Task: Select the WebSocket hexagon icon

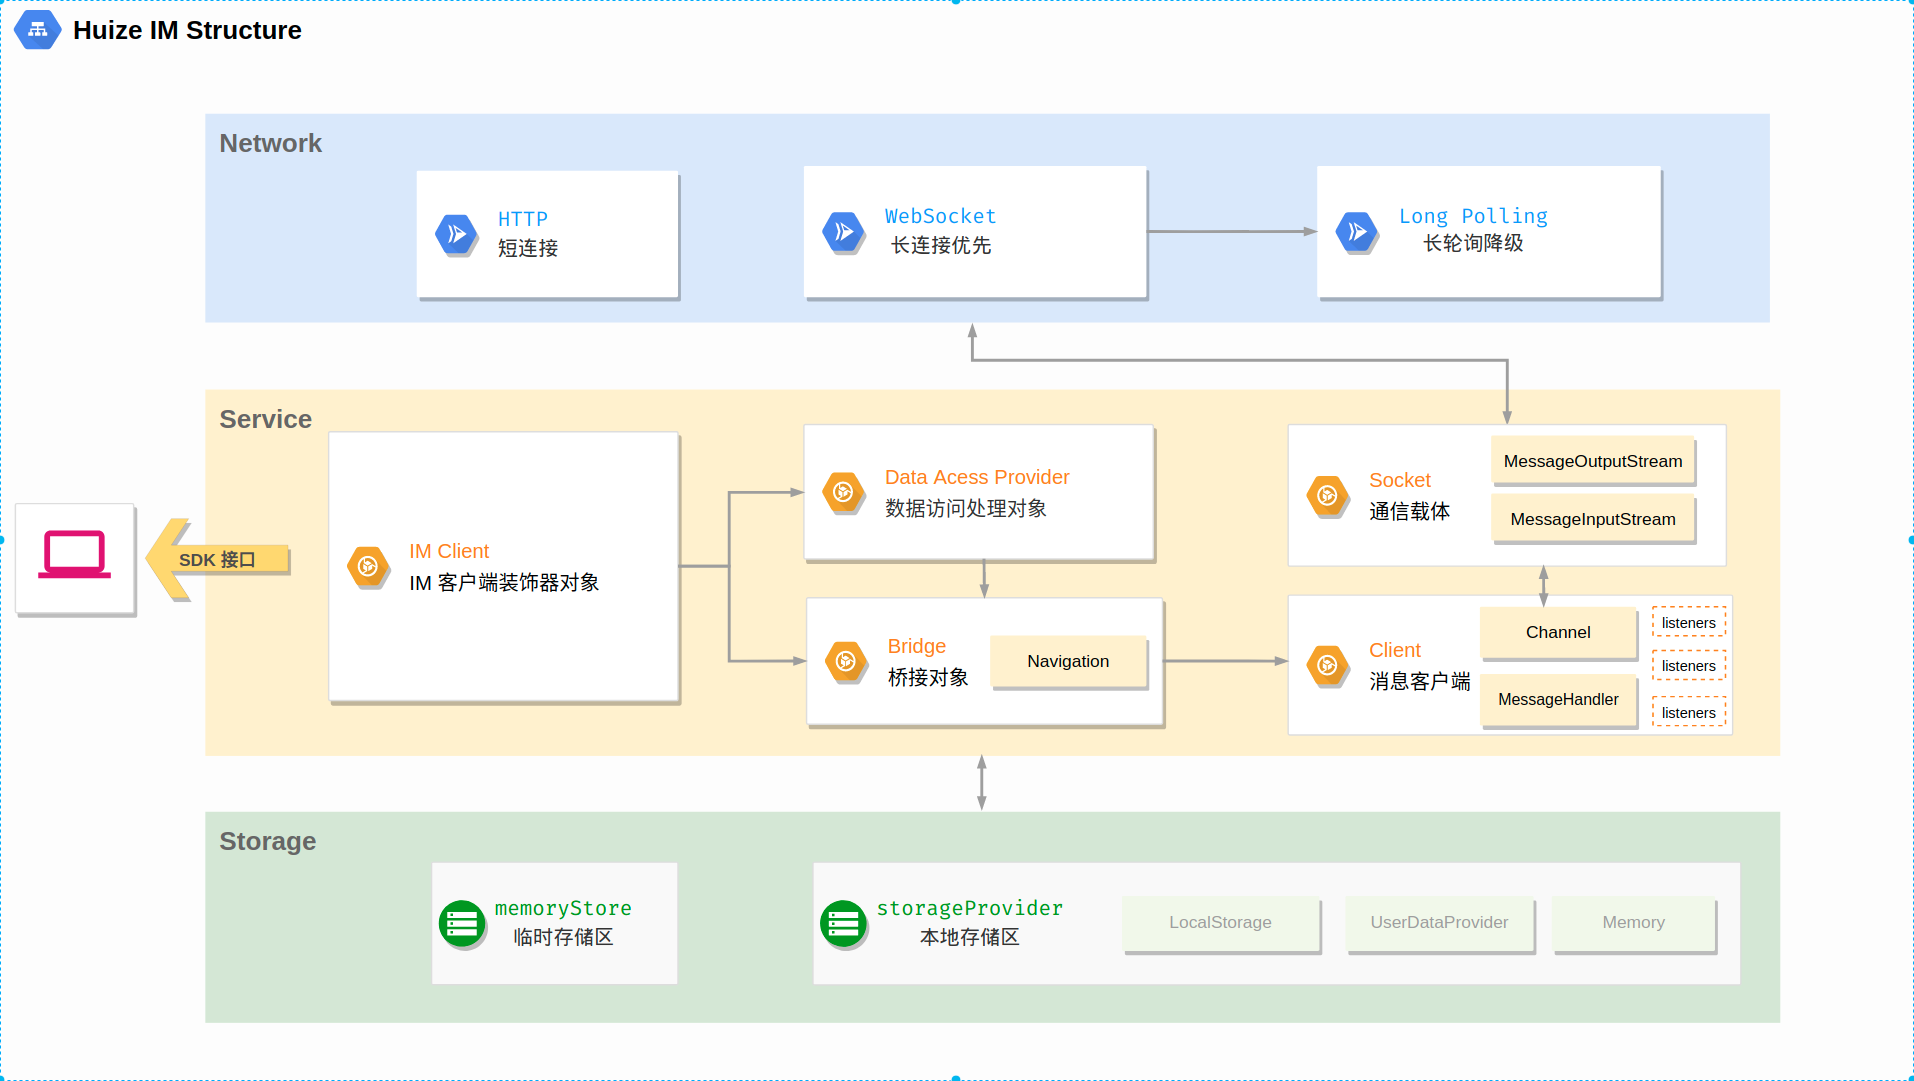Action: click(x=843, y=230)
